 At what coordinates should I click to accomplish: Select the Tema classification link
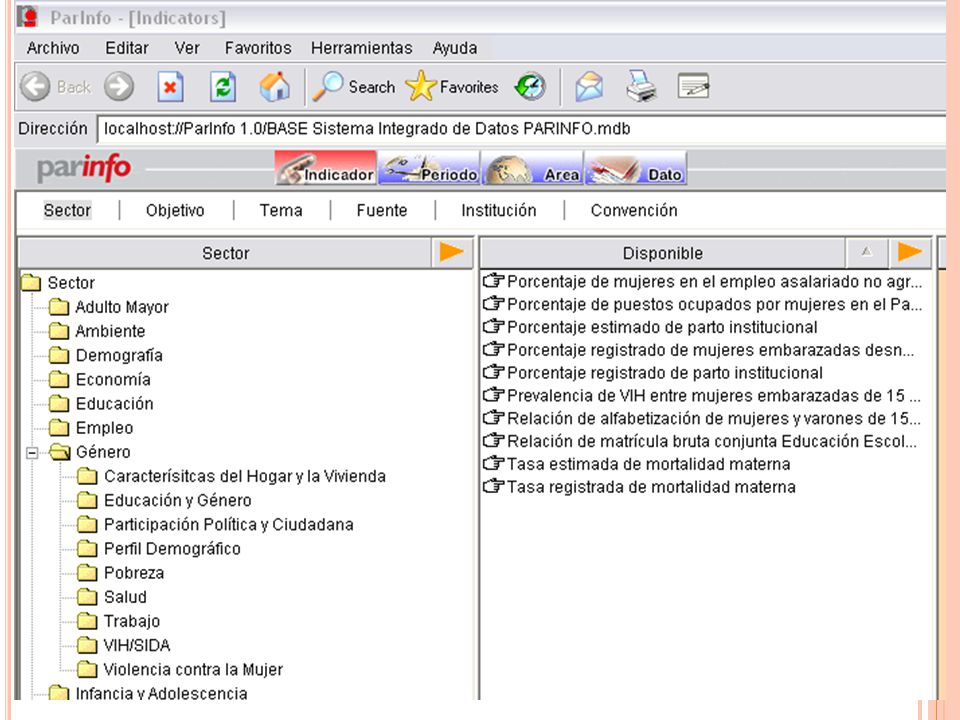(x=281, y=210)
